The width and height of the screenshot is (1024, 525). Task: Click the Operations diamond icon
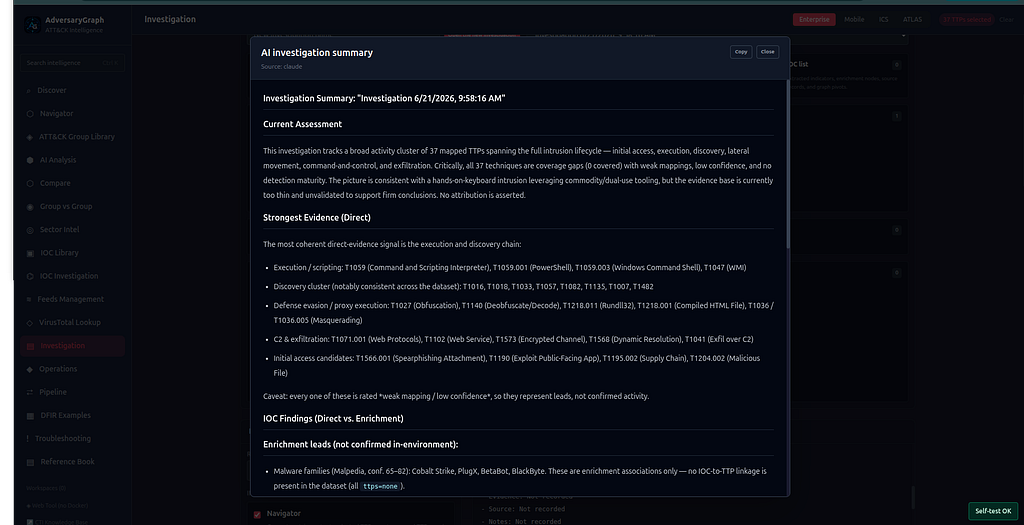29,370
